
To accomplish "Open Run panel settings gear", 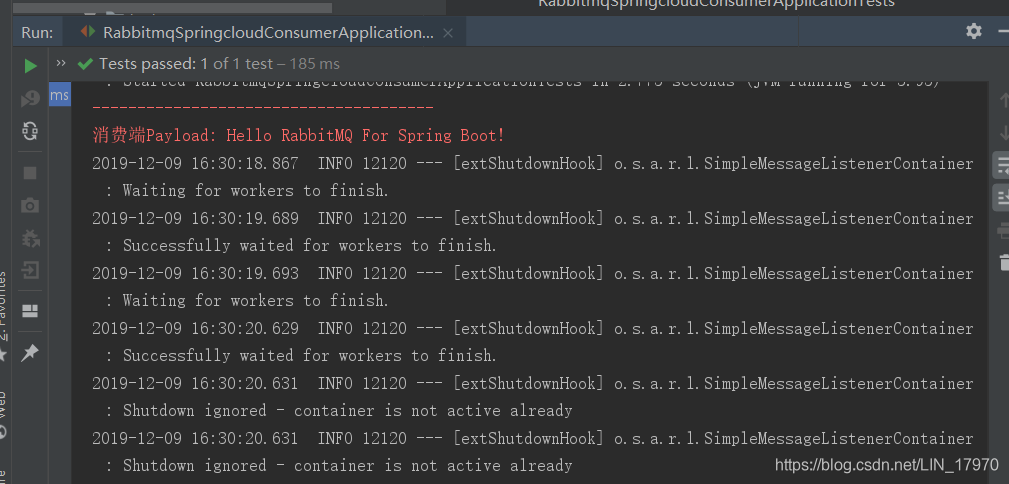I will [974, 31].
